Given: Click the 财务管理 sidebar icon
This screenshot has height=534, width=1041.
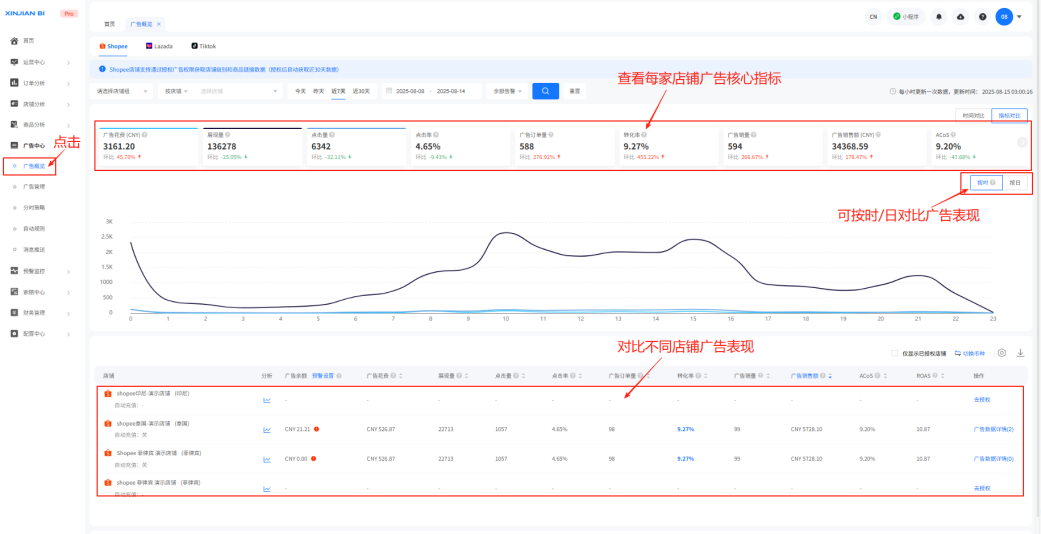Looking at the screenshot, I should (14, 312).
